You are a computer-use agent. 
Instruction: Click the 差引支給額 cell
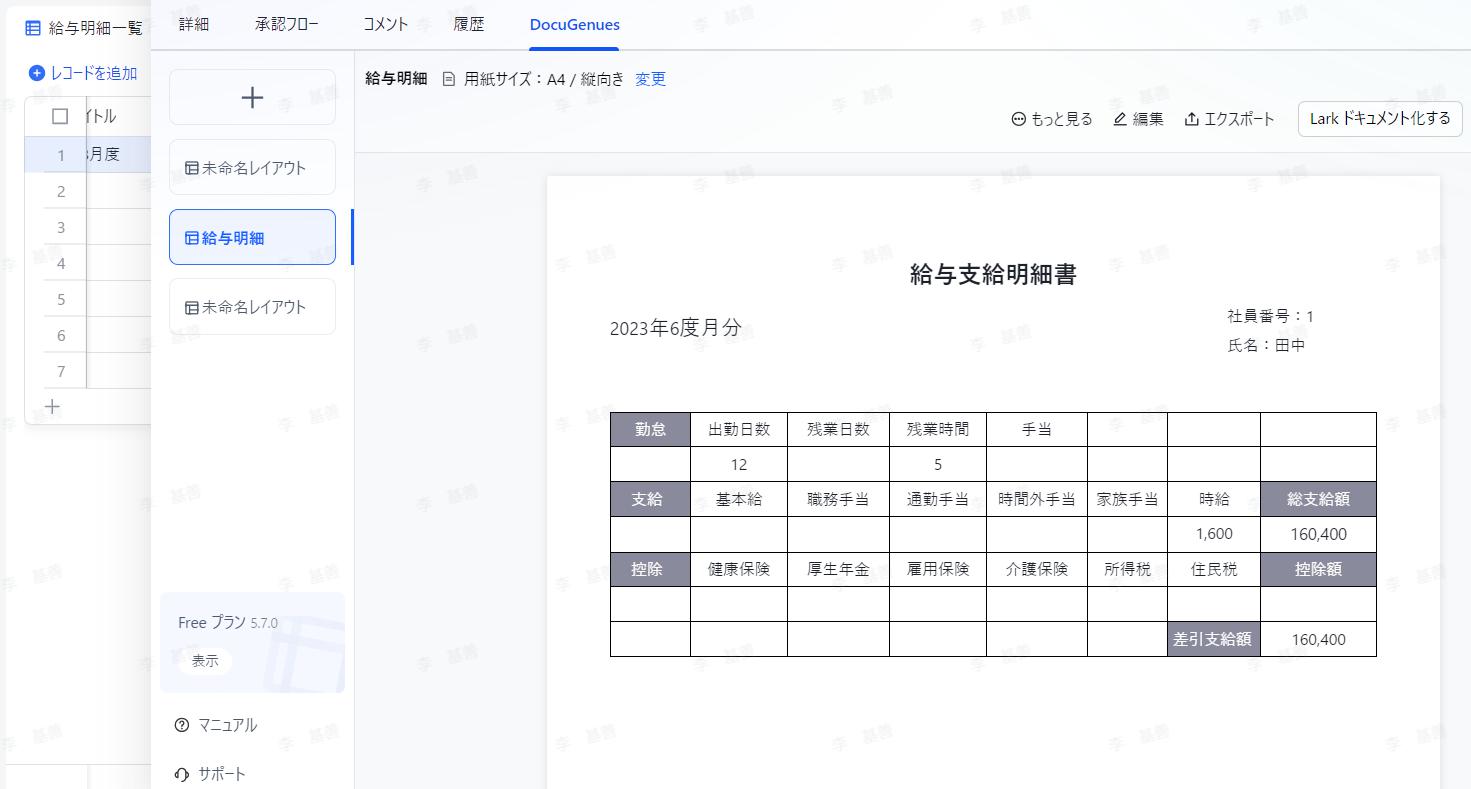pyautogui.click(x=1214, y=639)
